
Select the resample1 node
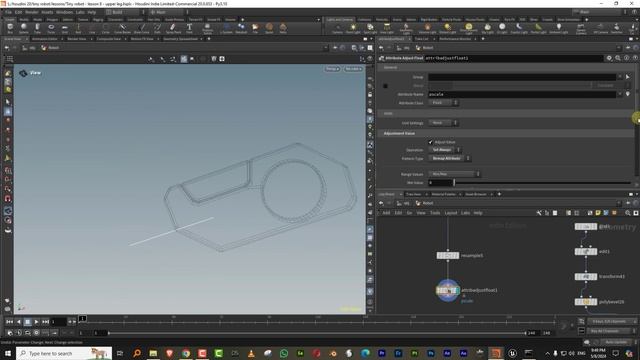point(448,256)
